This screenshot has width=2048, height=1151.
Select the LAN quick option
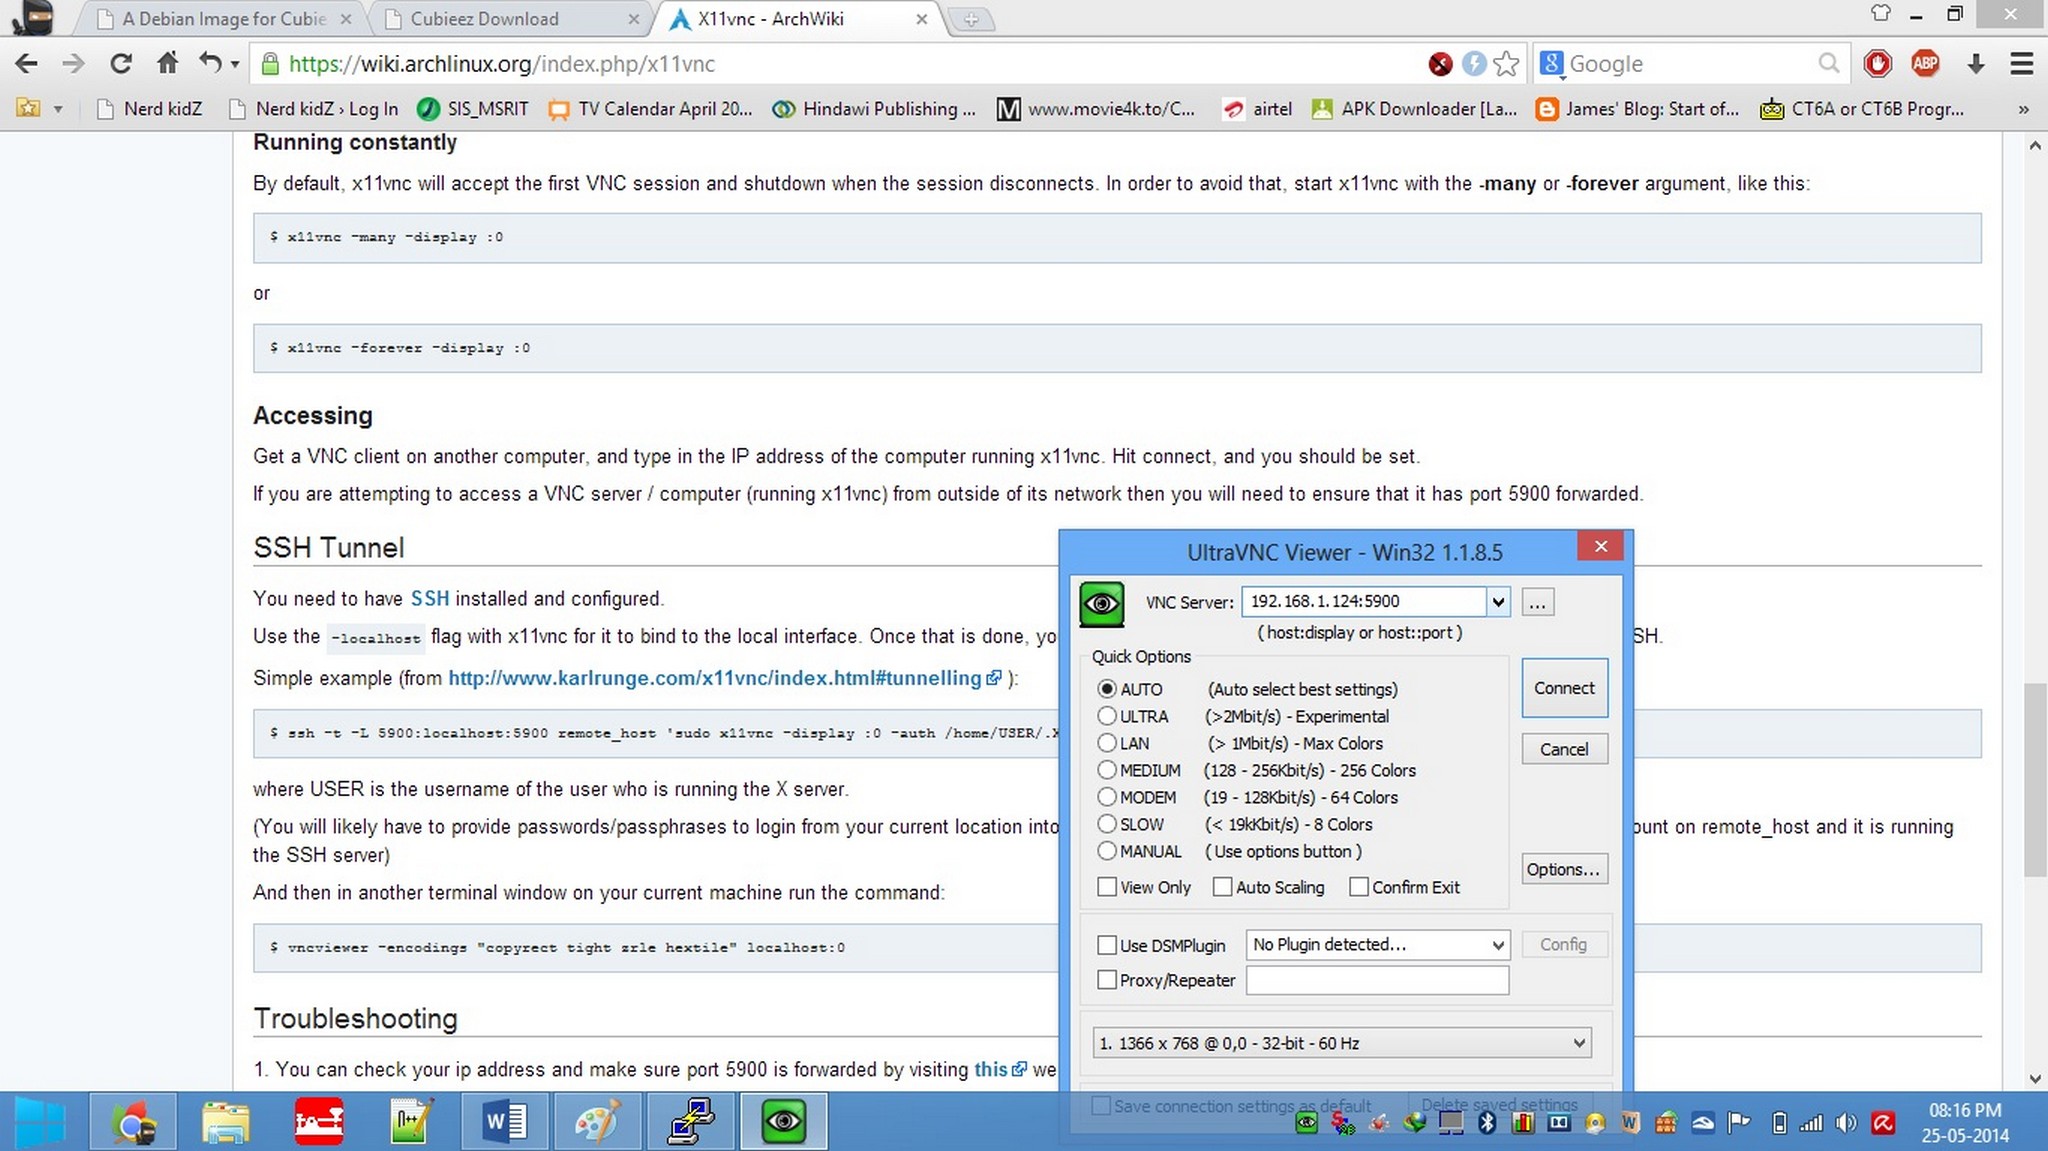point(1106,743)
